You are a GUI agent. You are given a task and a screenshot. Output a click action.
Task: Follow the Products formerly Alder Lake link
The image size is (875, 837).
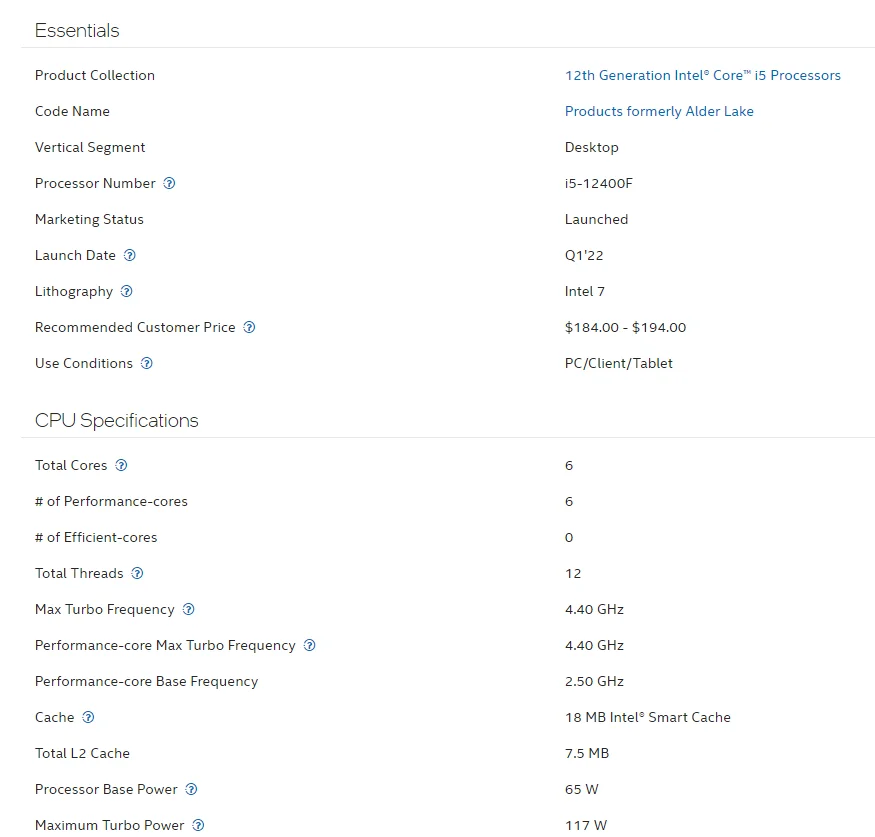coord(659,112)
